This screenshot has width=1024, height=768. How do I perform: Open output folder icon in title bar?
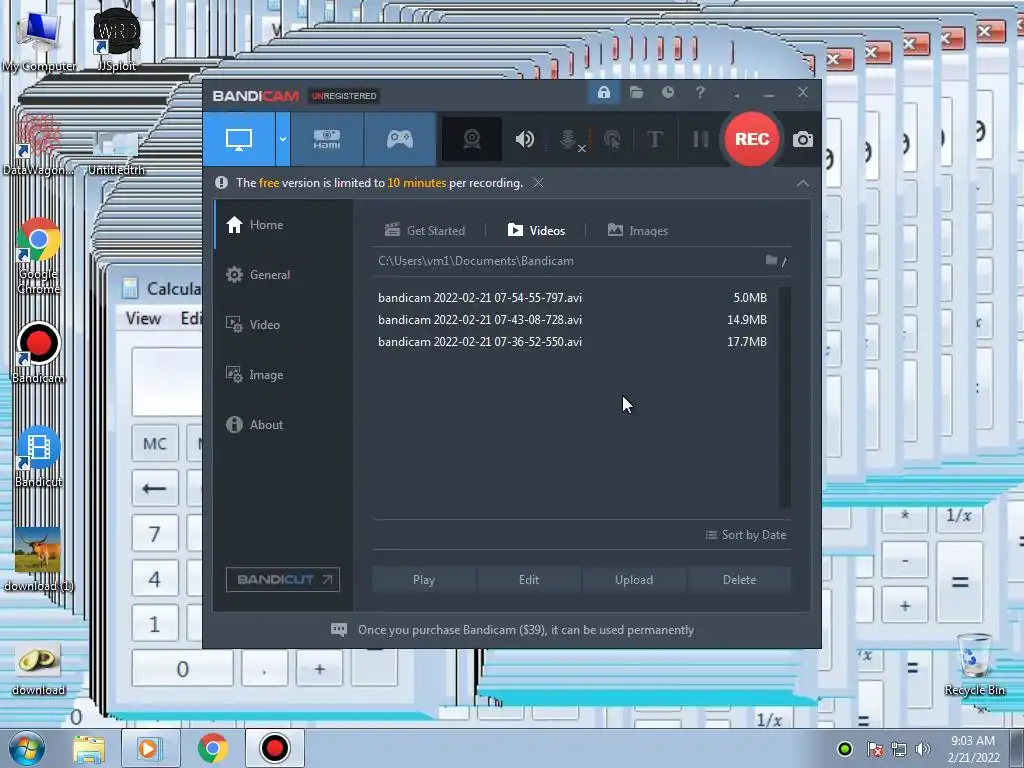[x=636, y=92]
